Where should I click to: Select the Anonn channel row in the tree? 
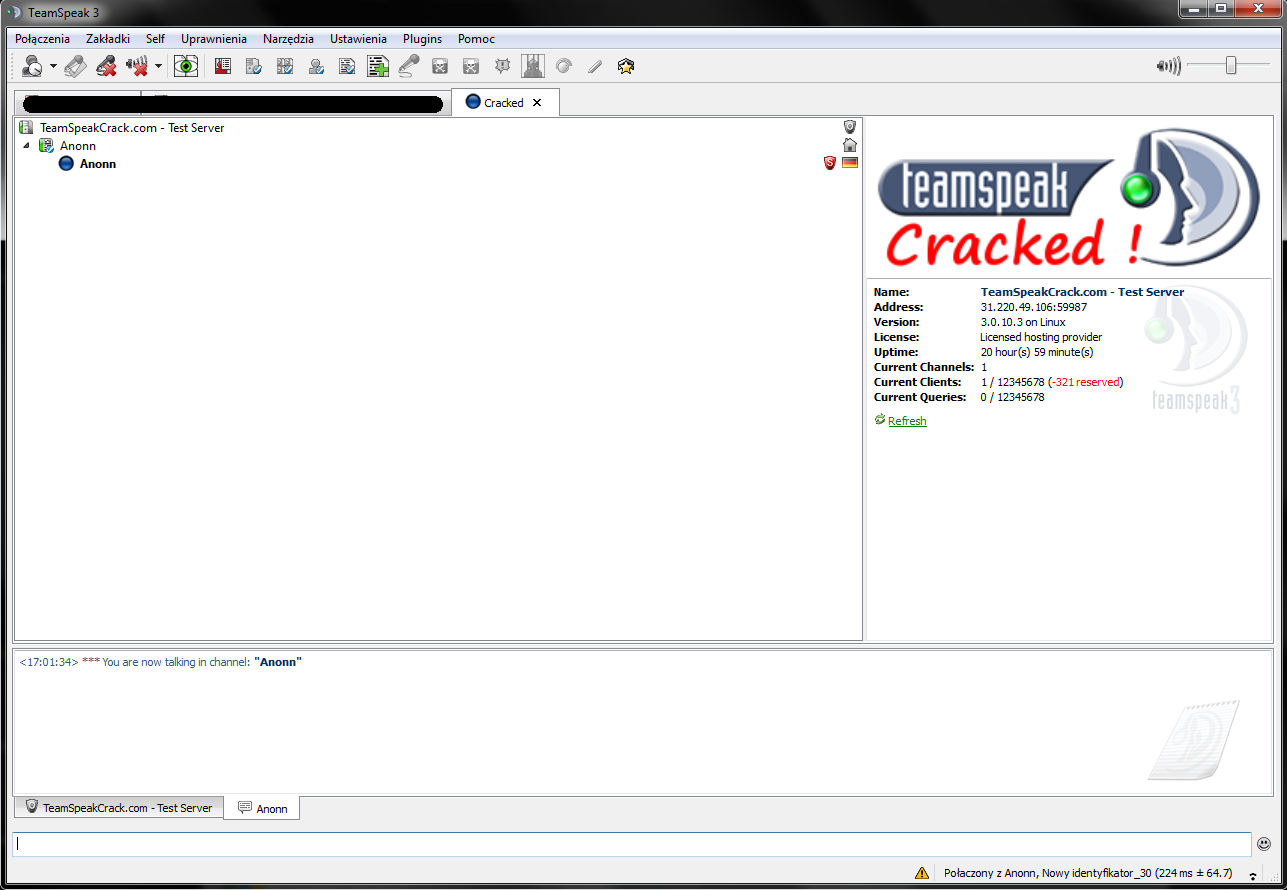pyautogui.click(x=438, y=146)
